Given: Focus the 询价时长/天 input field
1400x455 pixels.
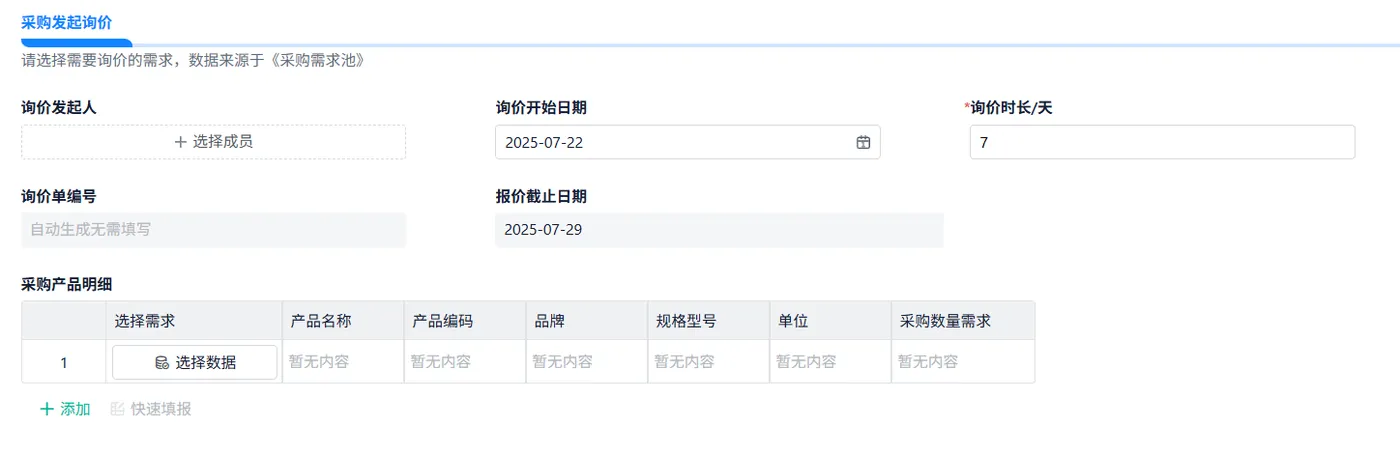Looking at the screenshot, I should pos(1162,142).
